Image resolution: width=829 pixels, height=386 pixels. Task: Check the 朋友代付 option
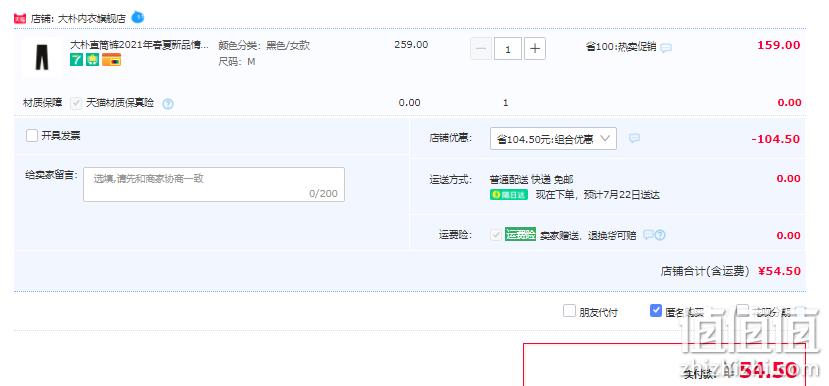click(569, 311)
